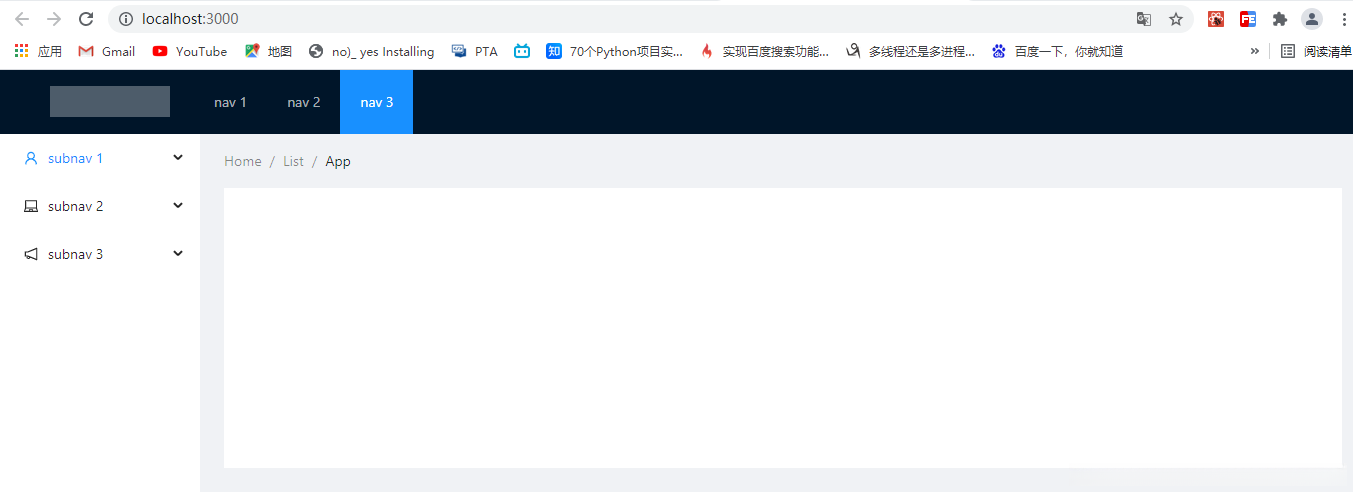Screen dimensions: 1353x495
Task: Click the notification icon beside subnav 3
Action: coord(31,254)
